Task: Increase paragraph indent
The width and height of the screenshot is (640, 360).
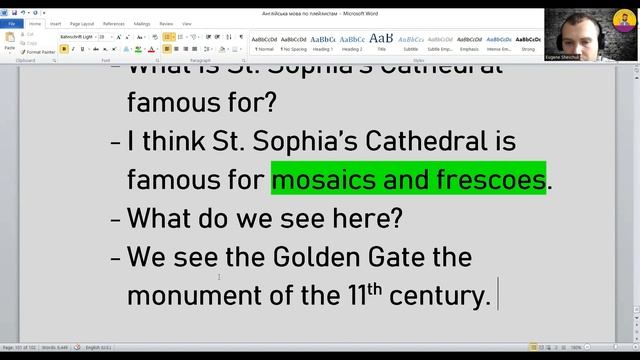Action: click(218, 37)
